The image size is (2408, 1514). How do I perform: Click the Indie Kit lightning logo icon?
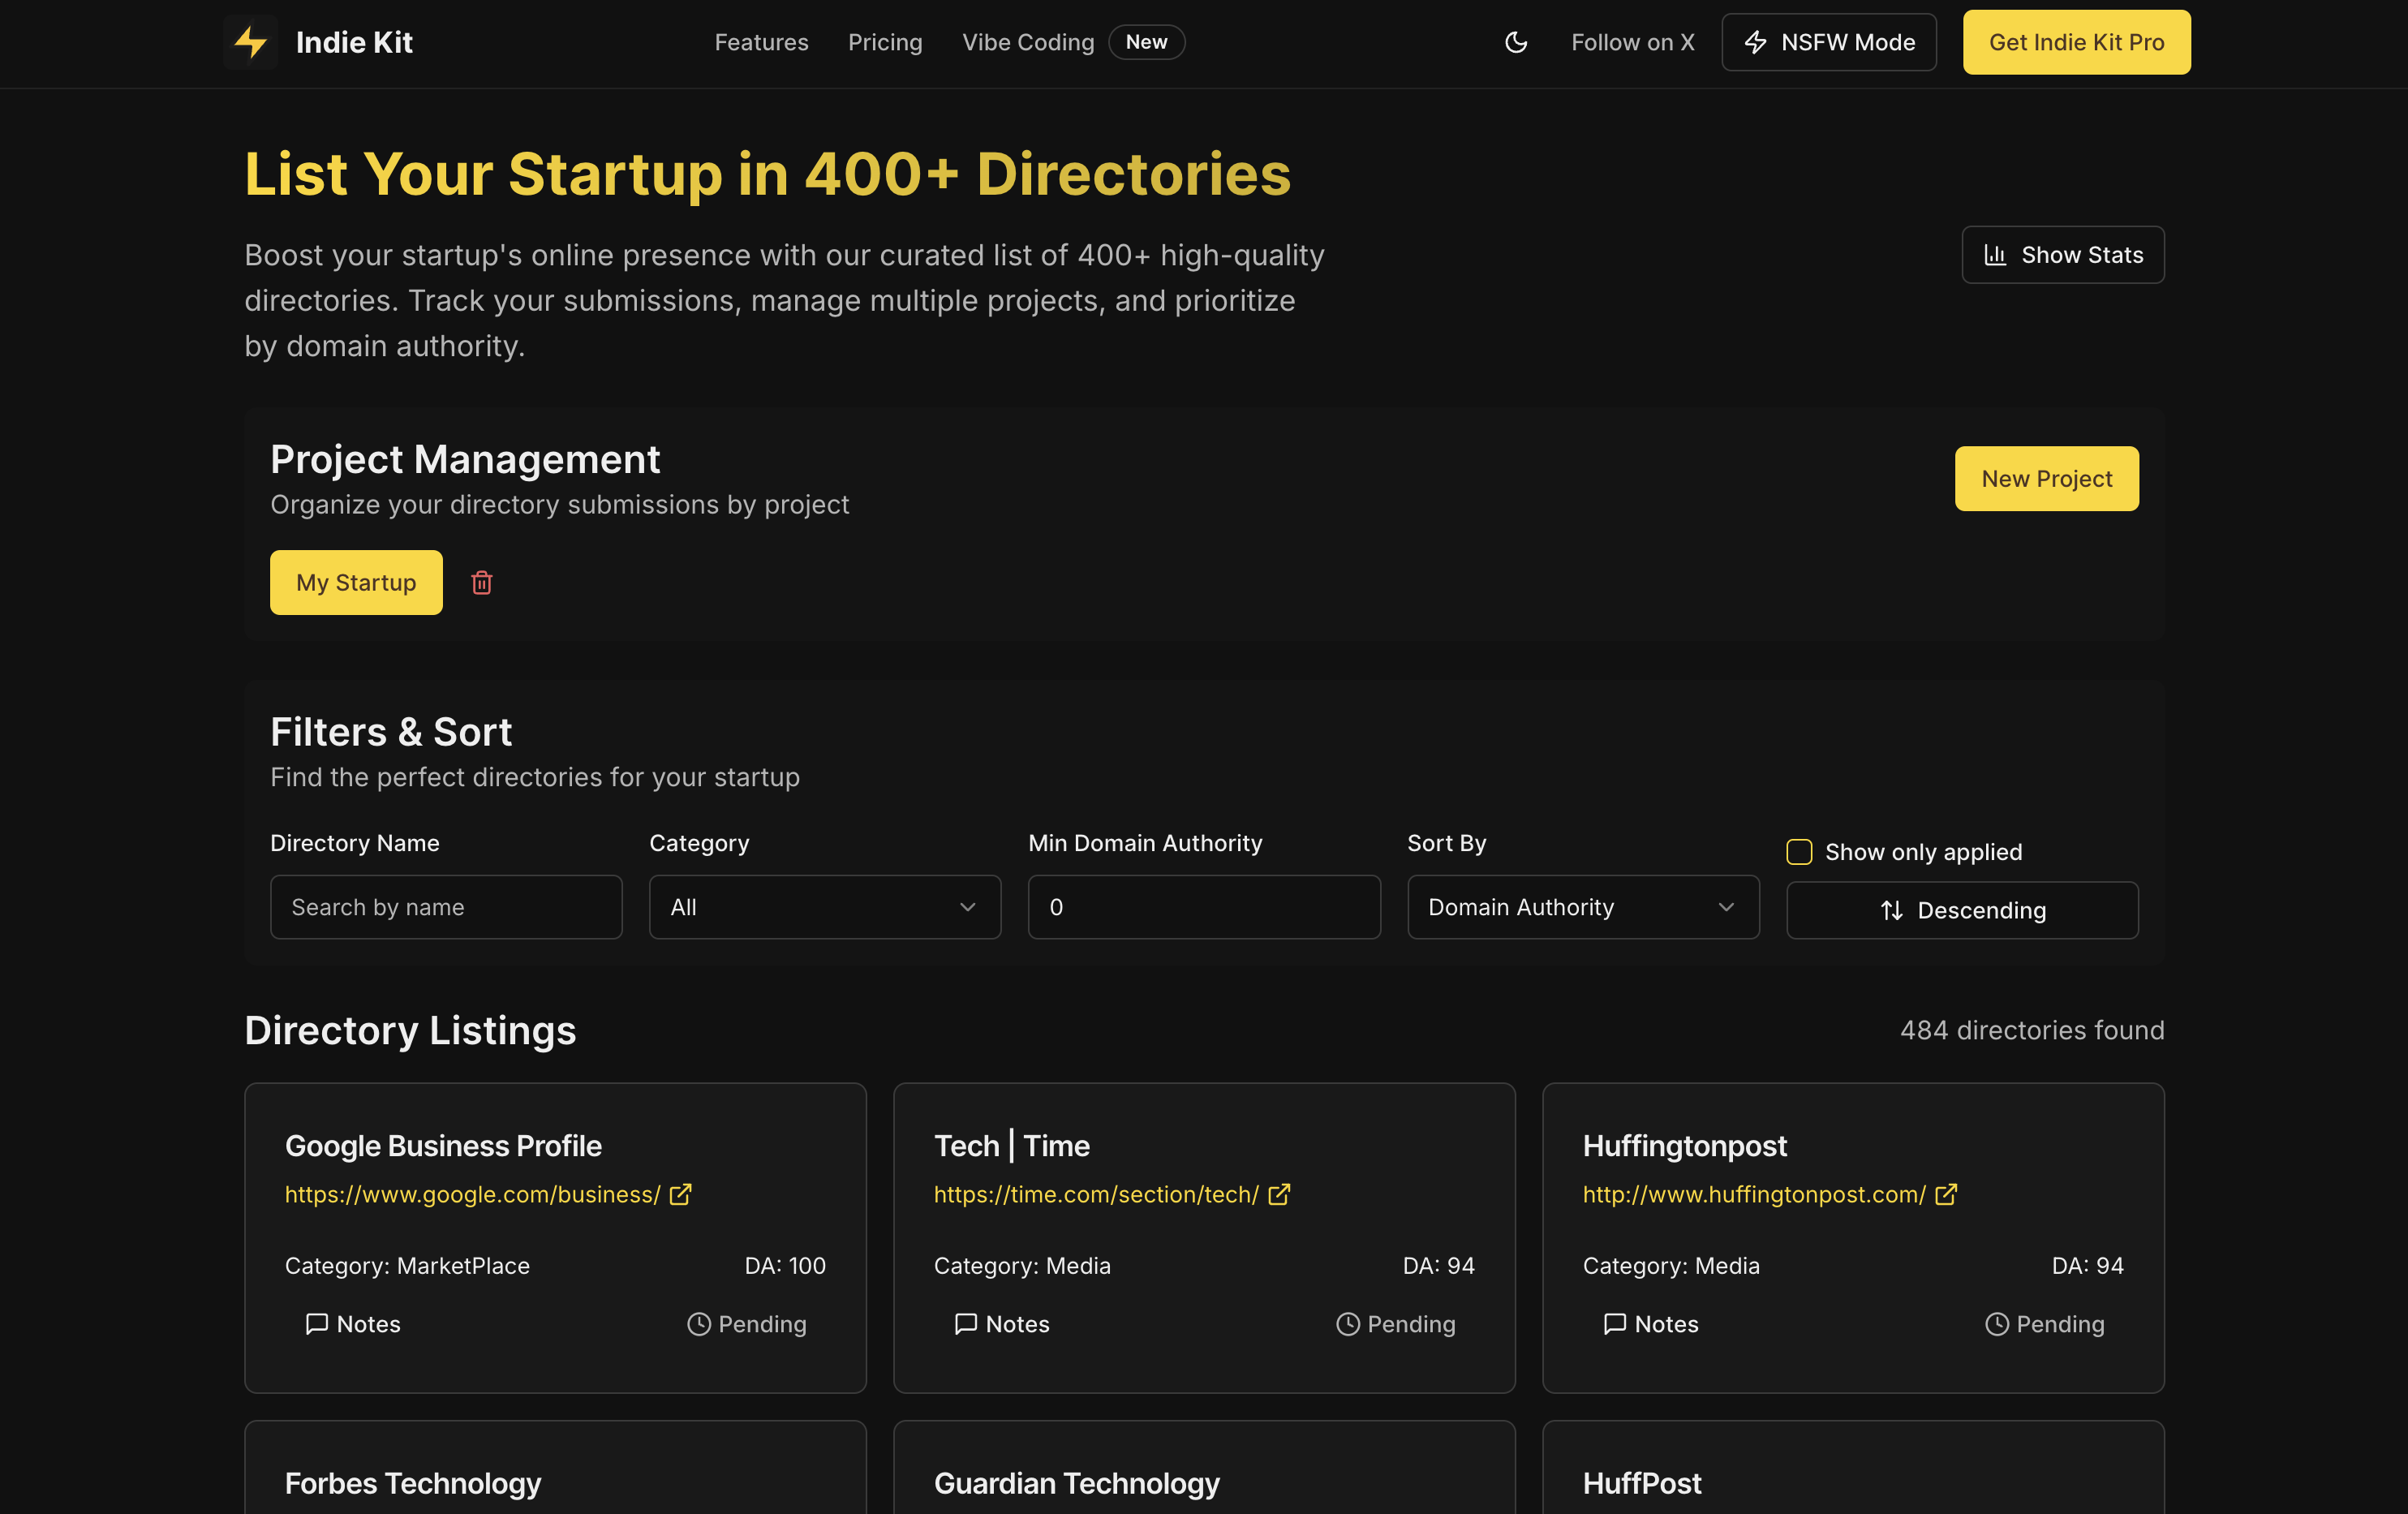click(x=250, y=42)
